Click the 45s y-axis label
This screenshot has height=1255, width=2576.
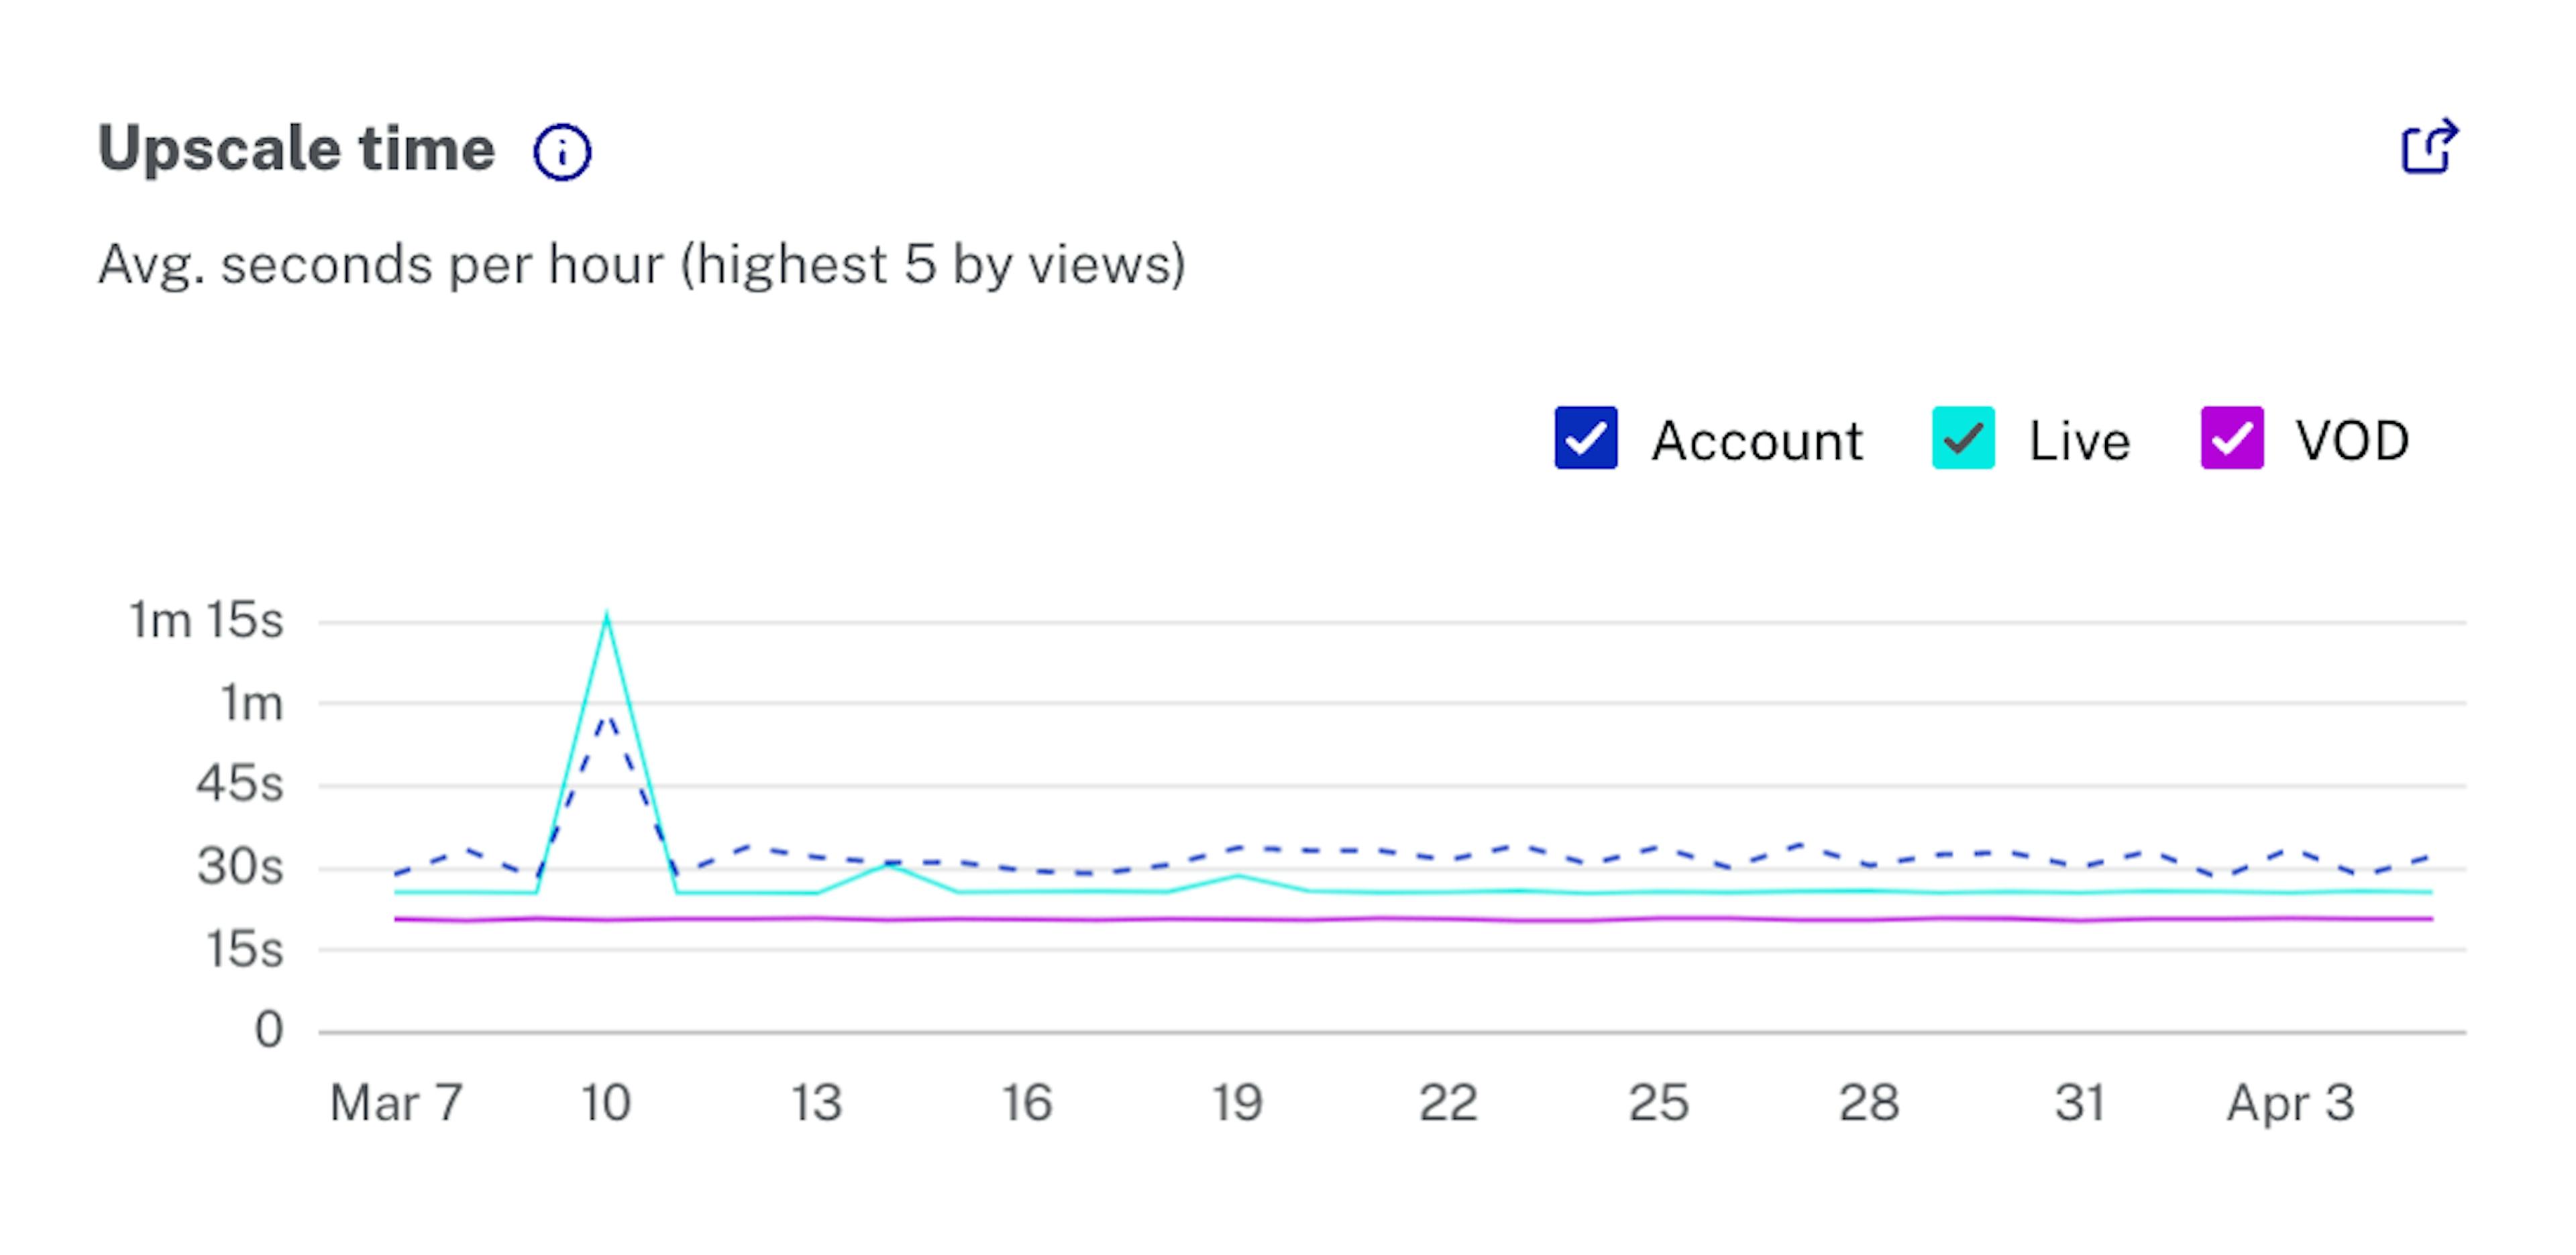[240, 784]
